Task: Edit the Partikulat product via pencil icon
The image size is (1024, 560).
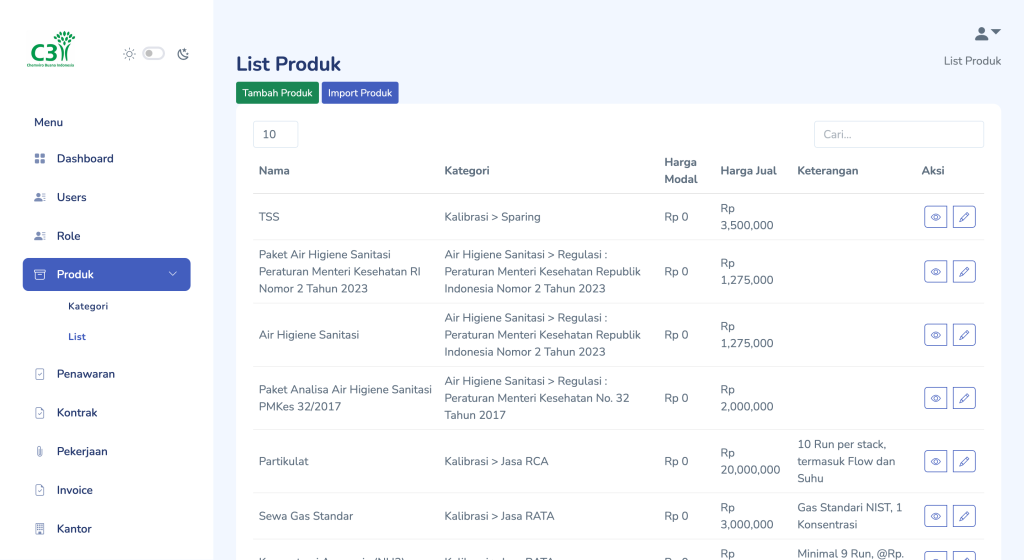Action: (x=963, y=461)
